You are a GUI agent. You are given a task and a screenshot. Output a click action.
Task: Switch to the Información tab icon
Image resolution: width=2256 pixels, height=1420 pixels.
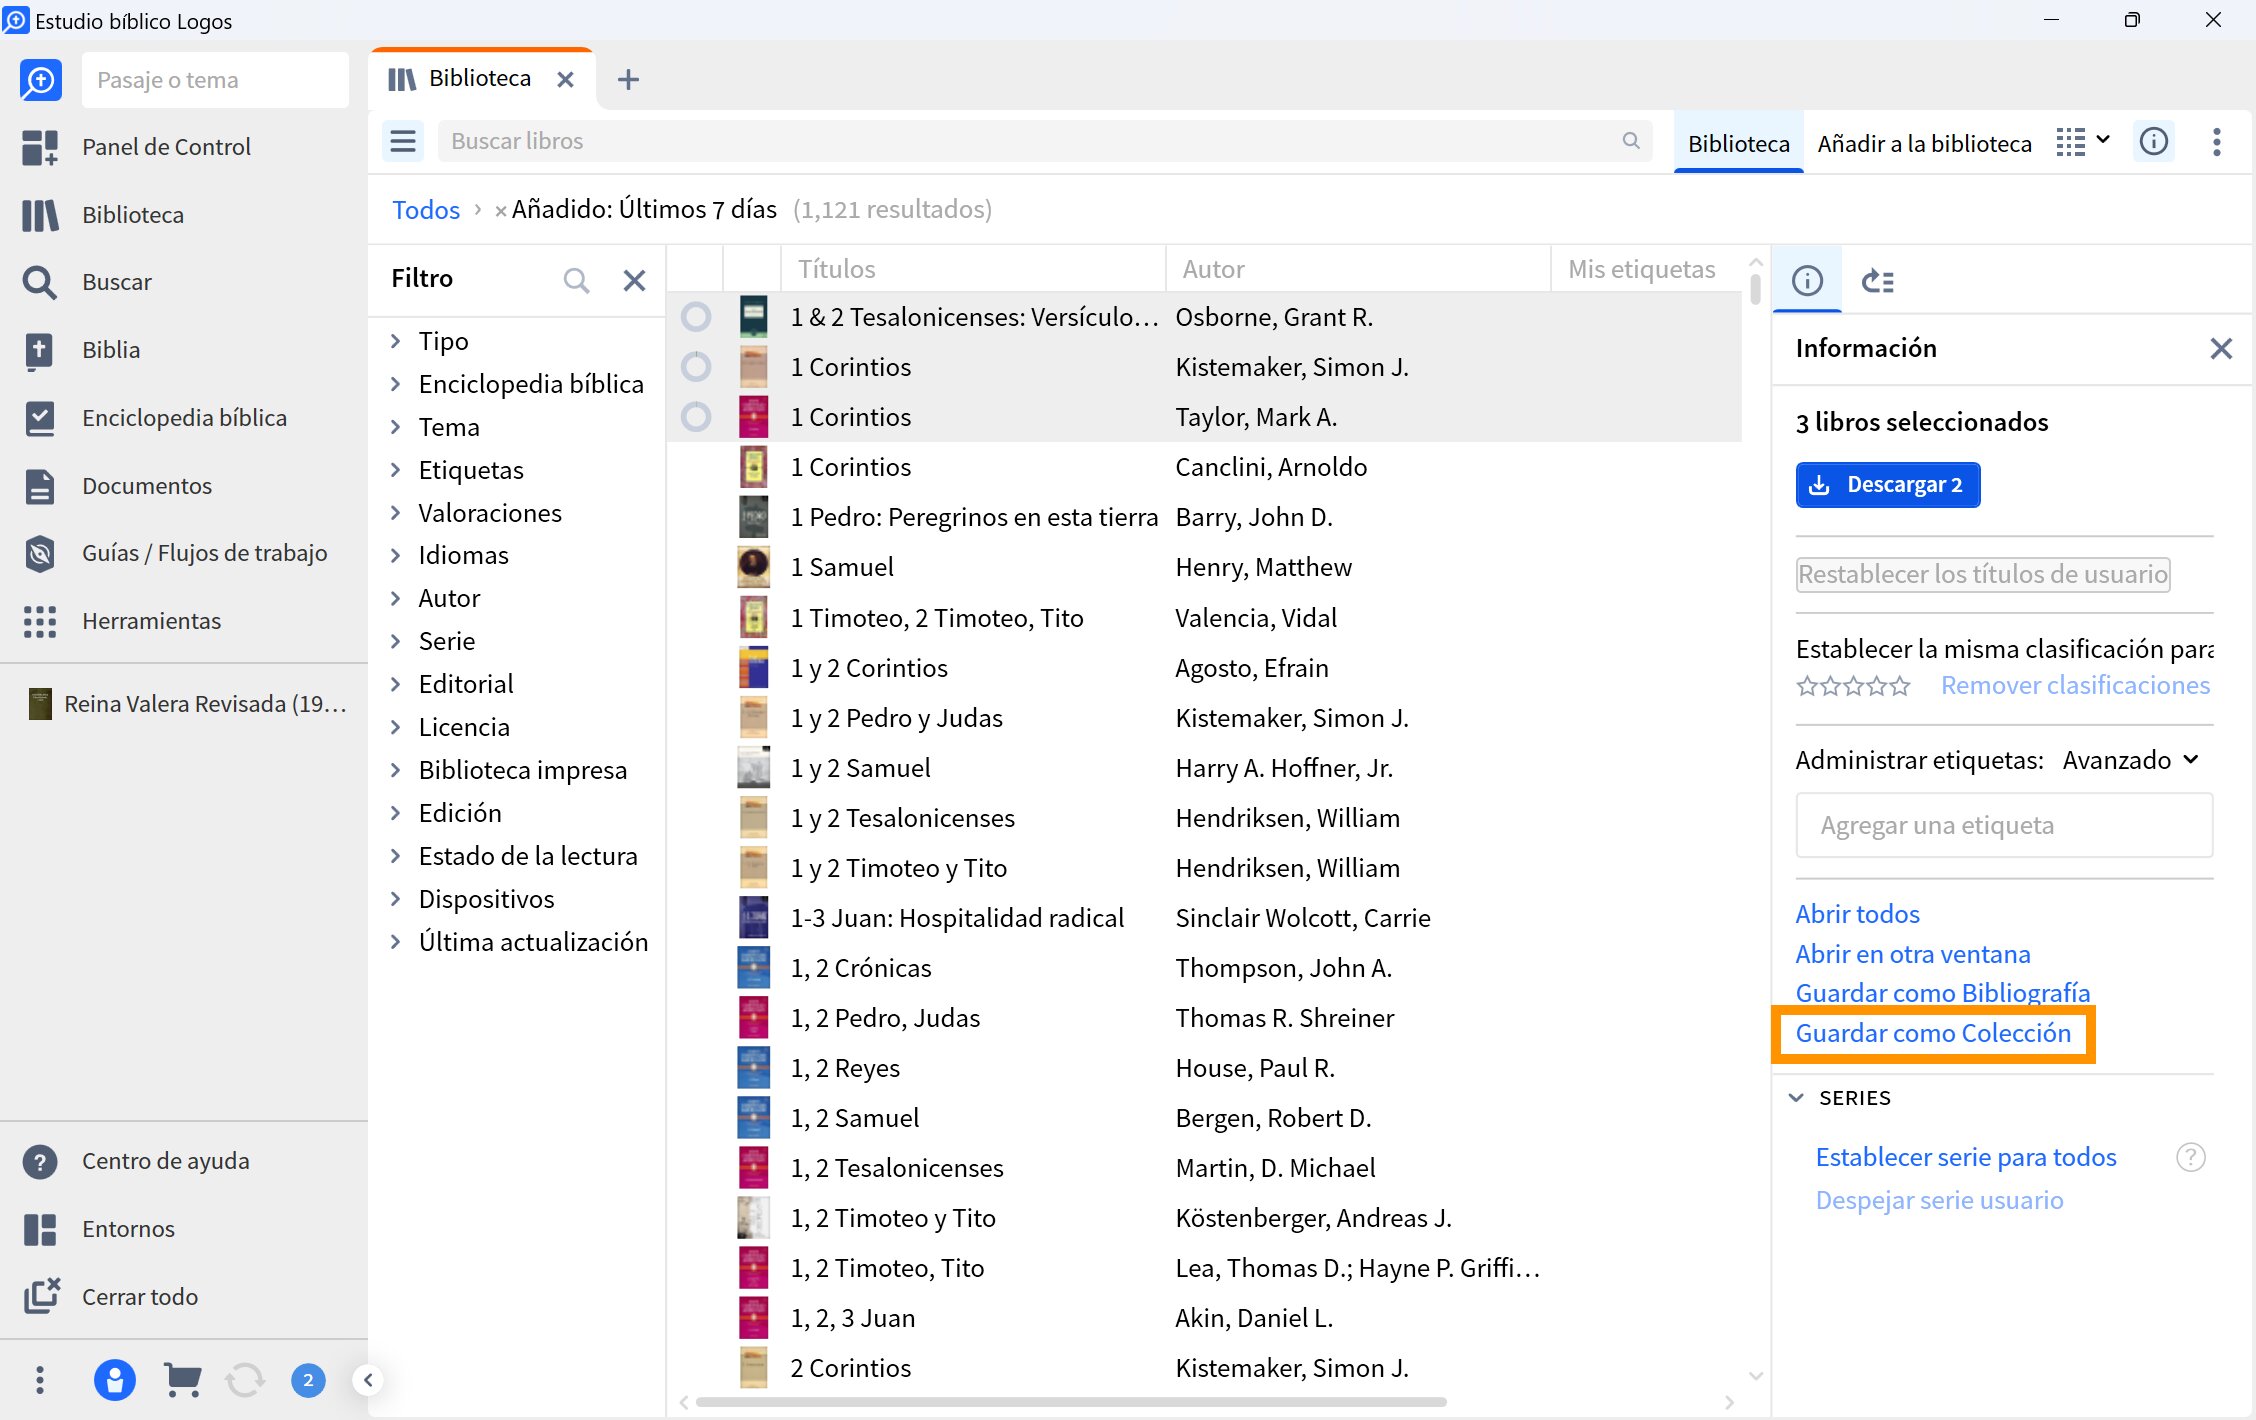(x=1807, y=281)
